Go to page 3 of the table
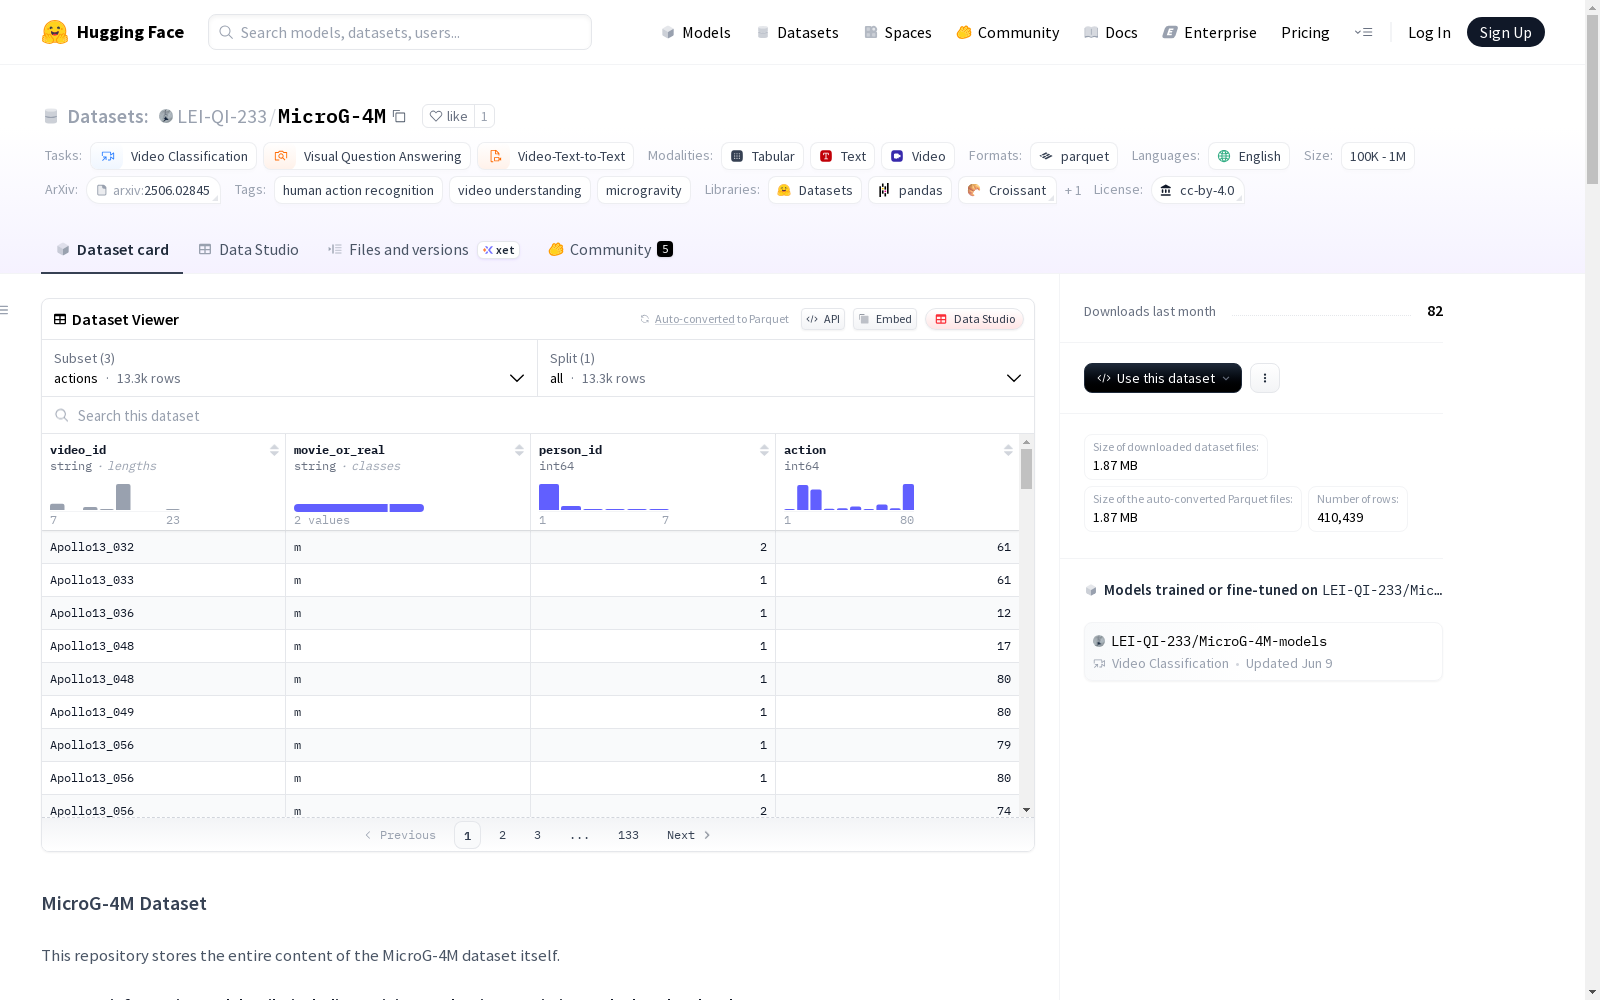Screen dimensions: 1600x1000 (x=537, y=835)
